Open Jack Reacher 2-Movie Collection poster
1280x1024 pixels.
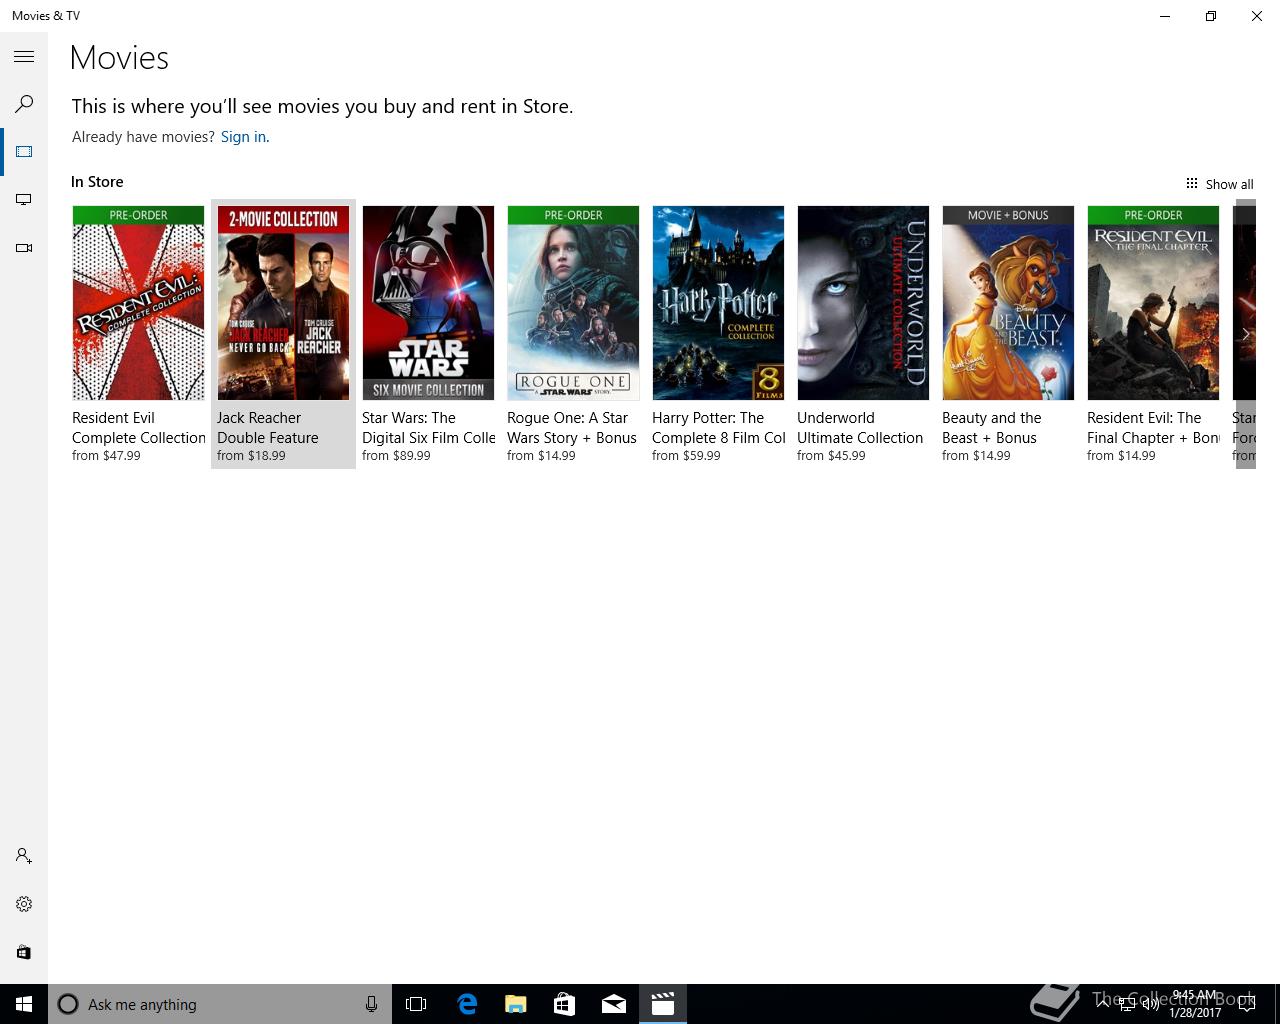(283, 303)
